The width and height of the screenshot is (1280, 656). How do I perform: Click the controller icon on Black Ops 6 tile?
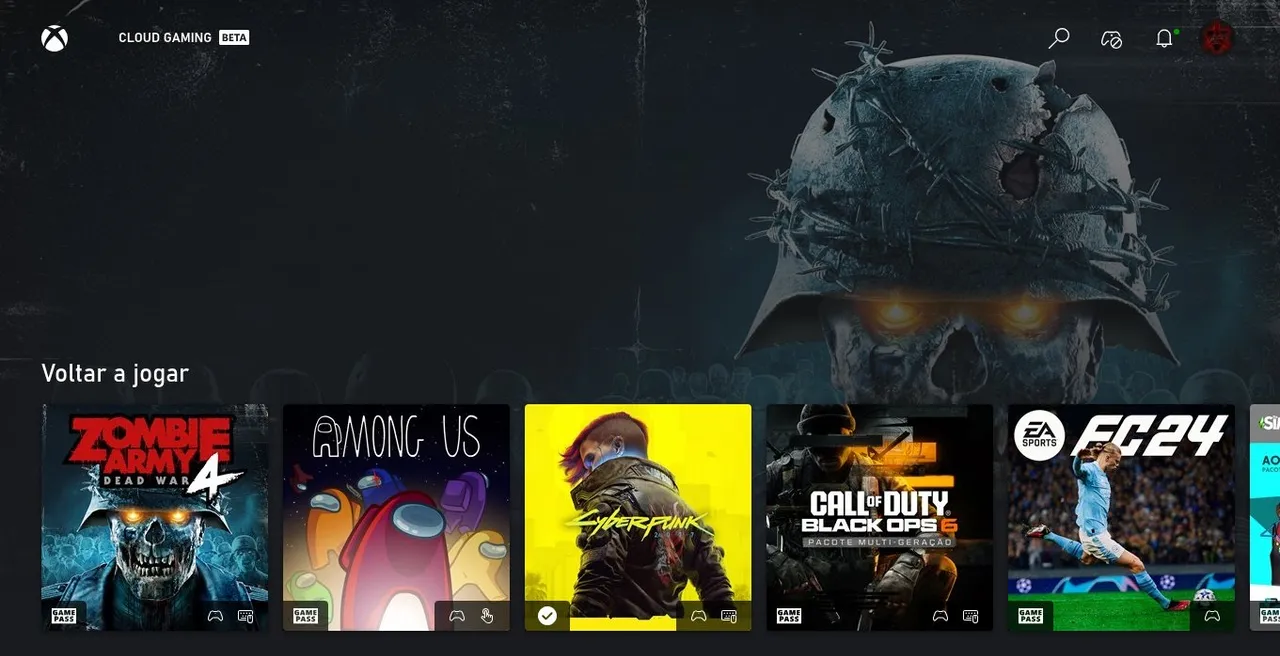pos(940,616)
